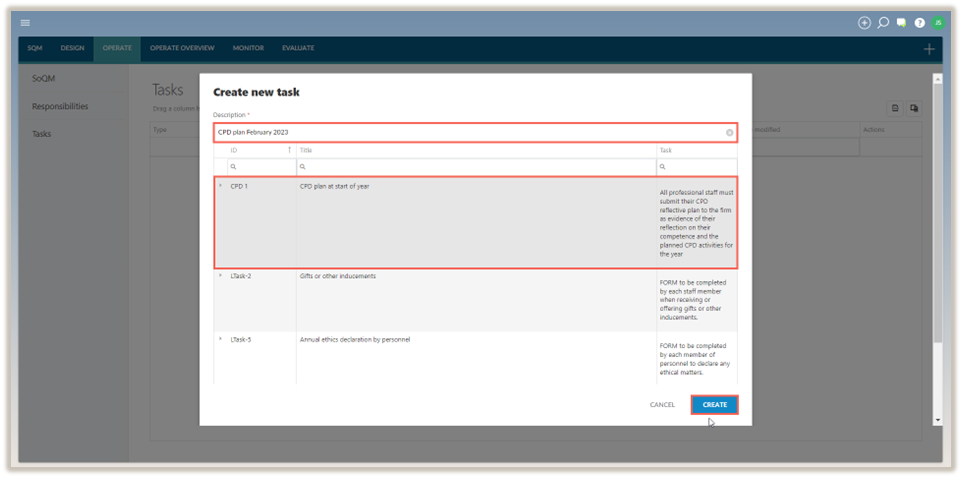Clear the Description field with X icon
Viewport: 962px width, 478px height.
click(x=729, y=132)
